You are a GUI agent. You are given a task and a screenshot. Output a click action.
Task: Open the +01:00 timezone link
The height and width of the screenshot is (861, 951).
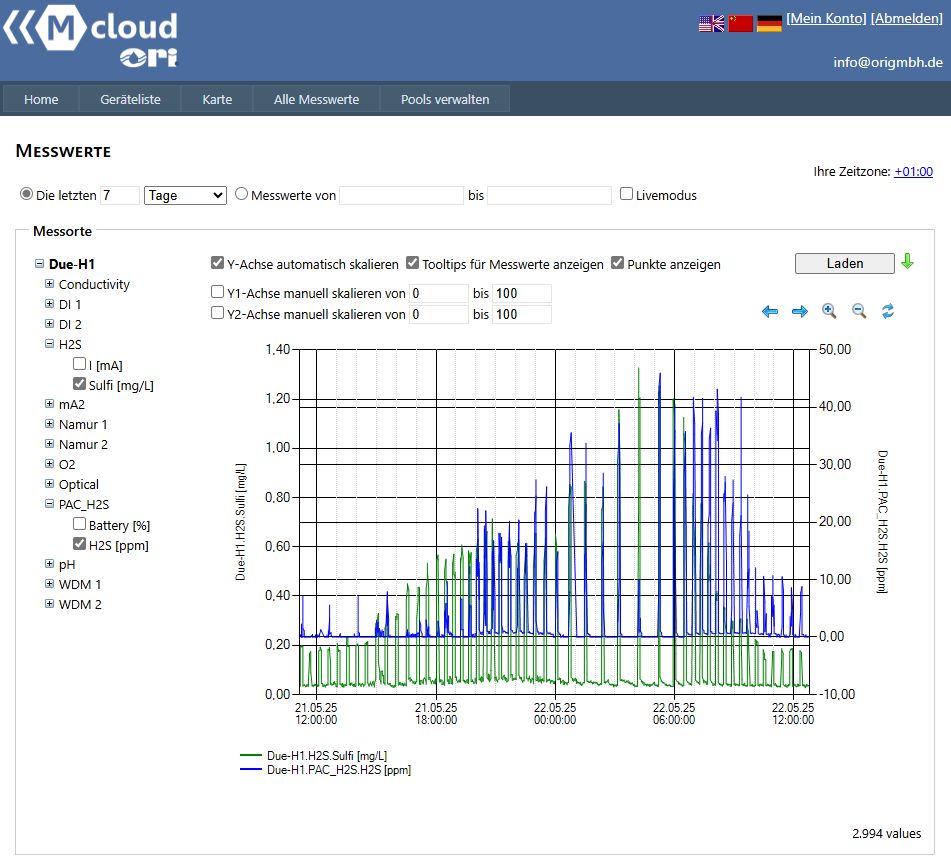pyautogui.click(x=913, y=172)
